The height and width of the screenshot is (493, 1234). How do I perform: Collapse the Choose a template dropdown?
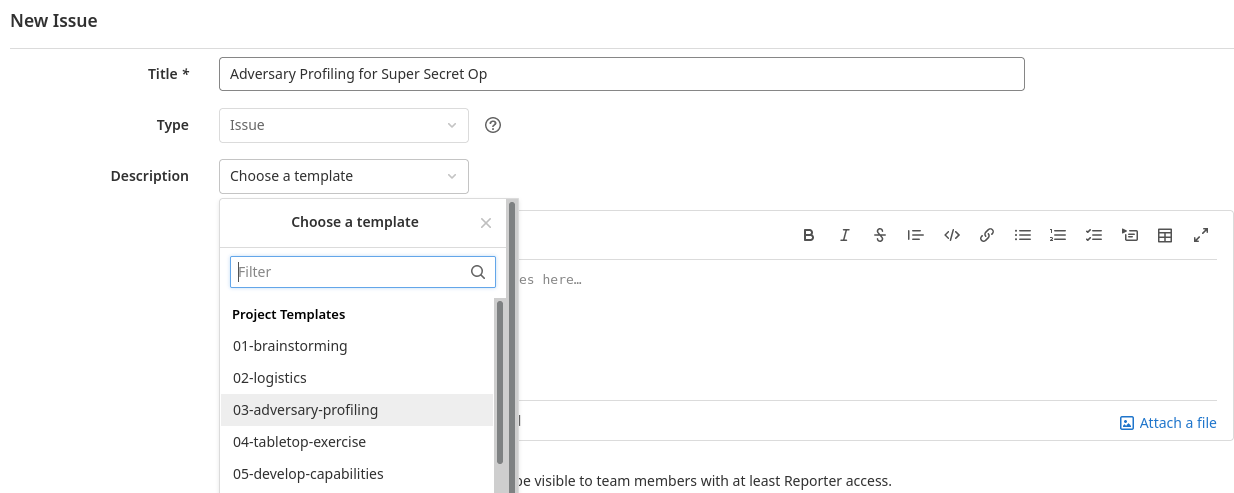pyautogui.click(x=343, y=176)
